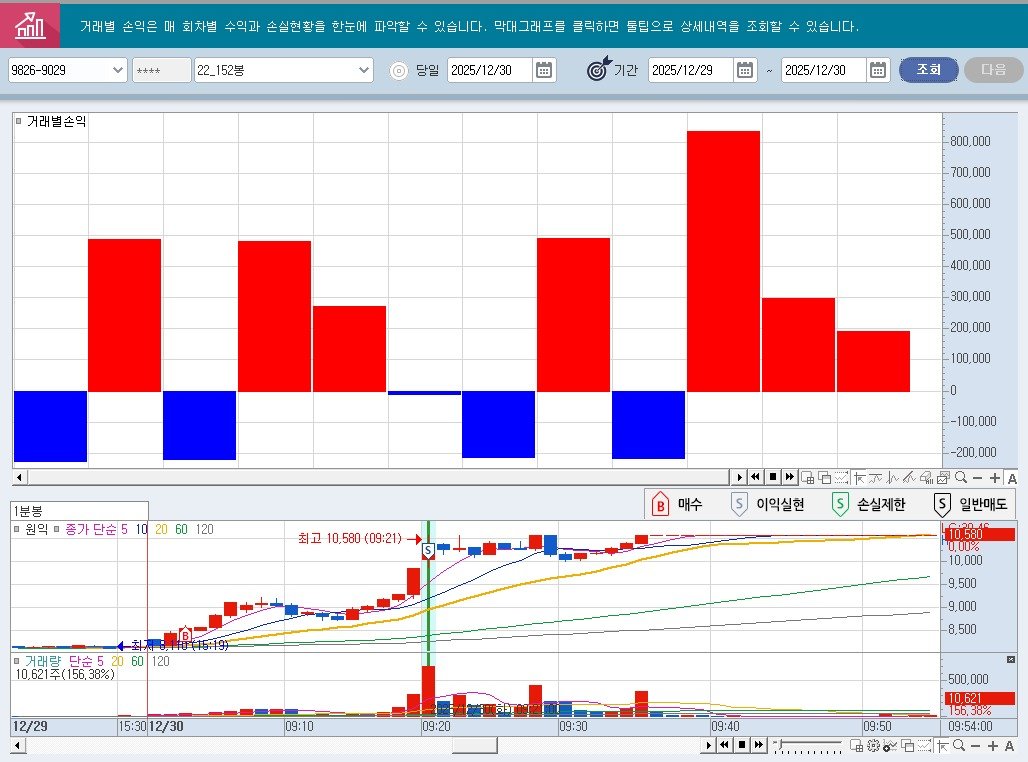Toggle the 매수 buy marker legend
The height and width of the screenshot is (762, 1028).
(x=678, y=505)
